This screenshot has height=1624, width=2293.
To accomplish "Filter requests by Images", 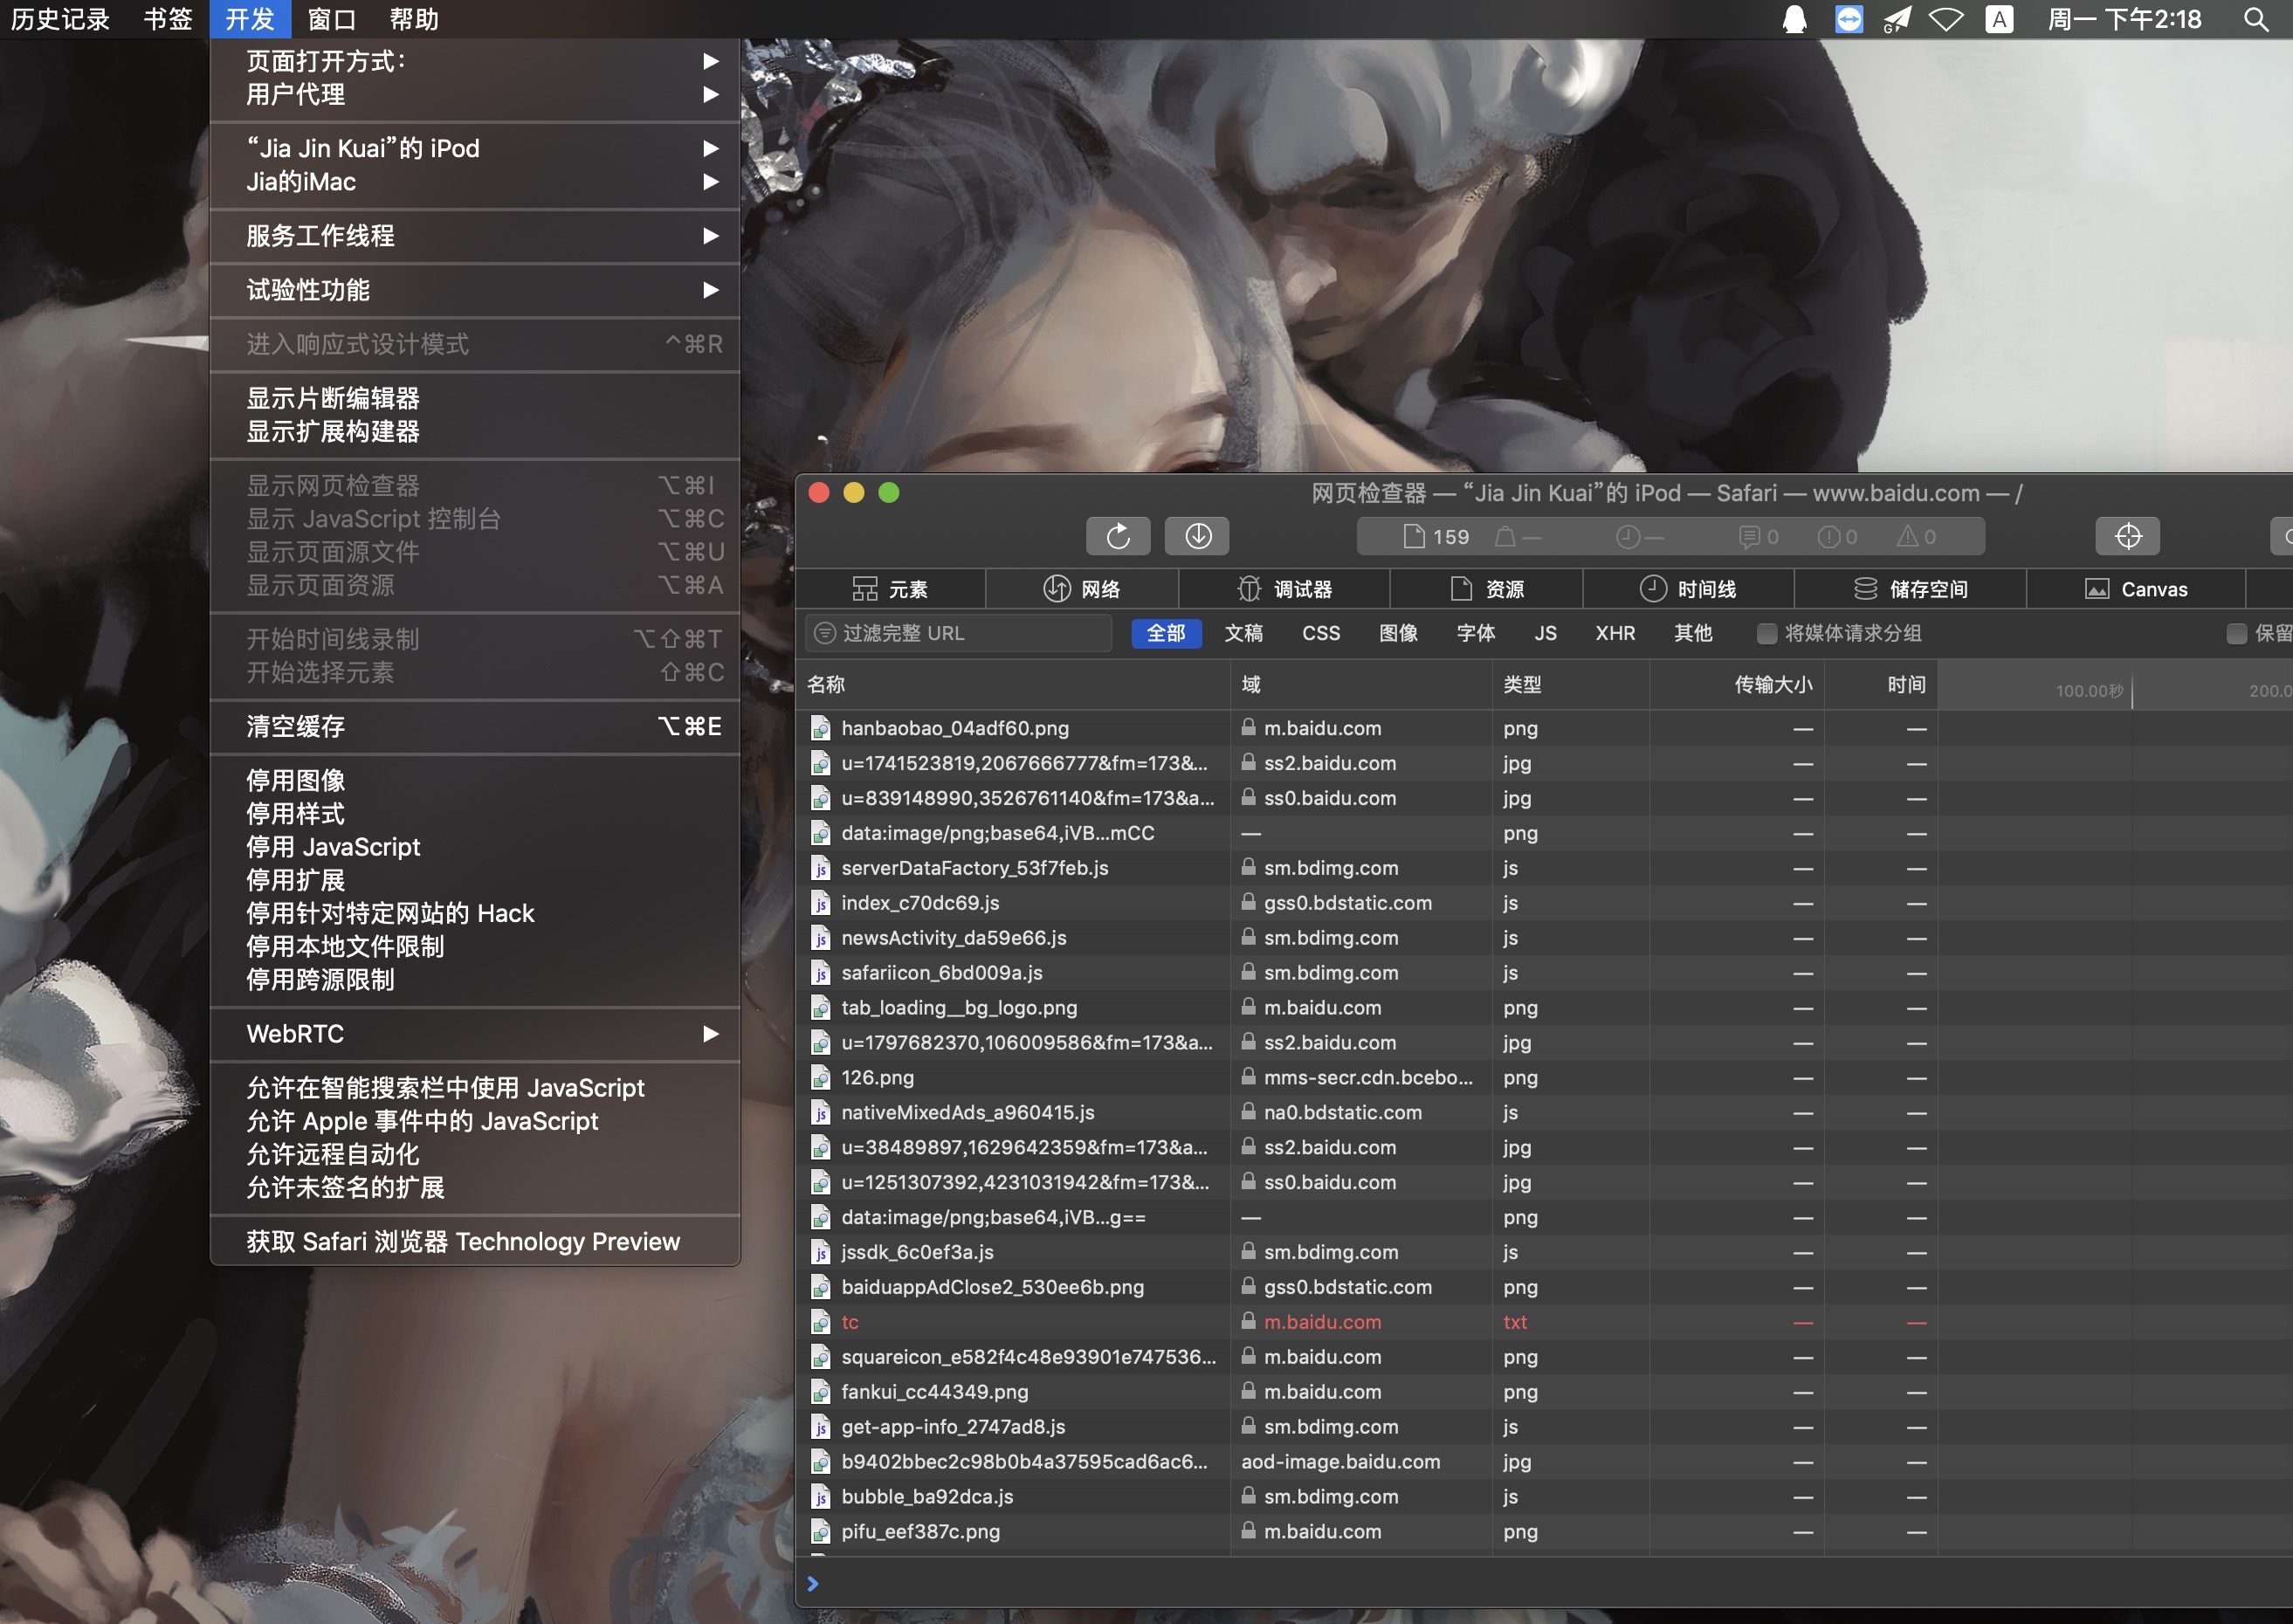I will point(1398,634).
